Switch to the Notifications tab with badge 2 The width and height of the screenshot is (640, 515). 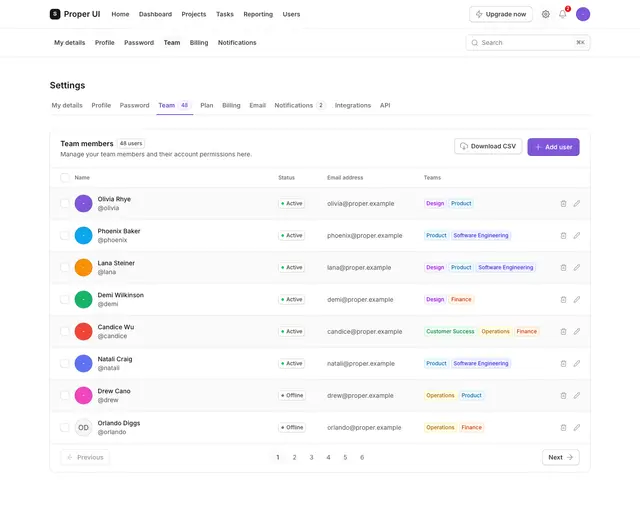[x=299, y=105]
